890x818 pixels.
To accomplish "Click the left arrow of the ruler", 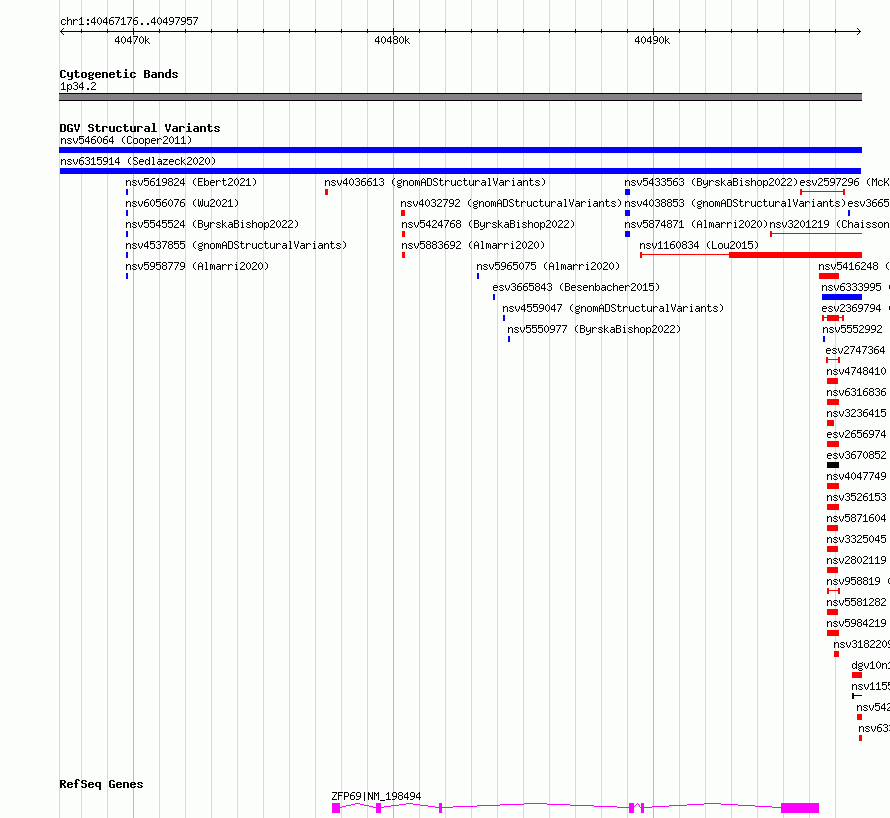I will coord(63,31).
